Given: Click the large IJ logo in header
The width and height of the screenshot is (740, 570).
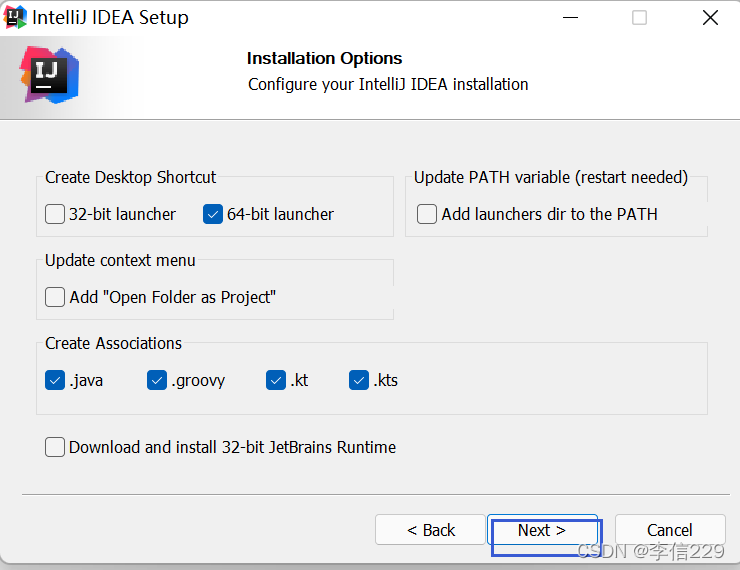Looking at the screenshot, I should (50, 75).
